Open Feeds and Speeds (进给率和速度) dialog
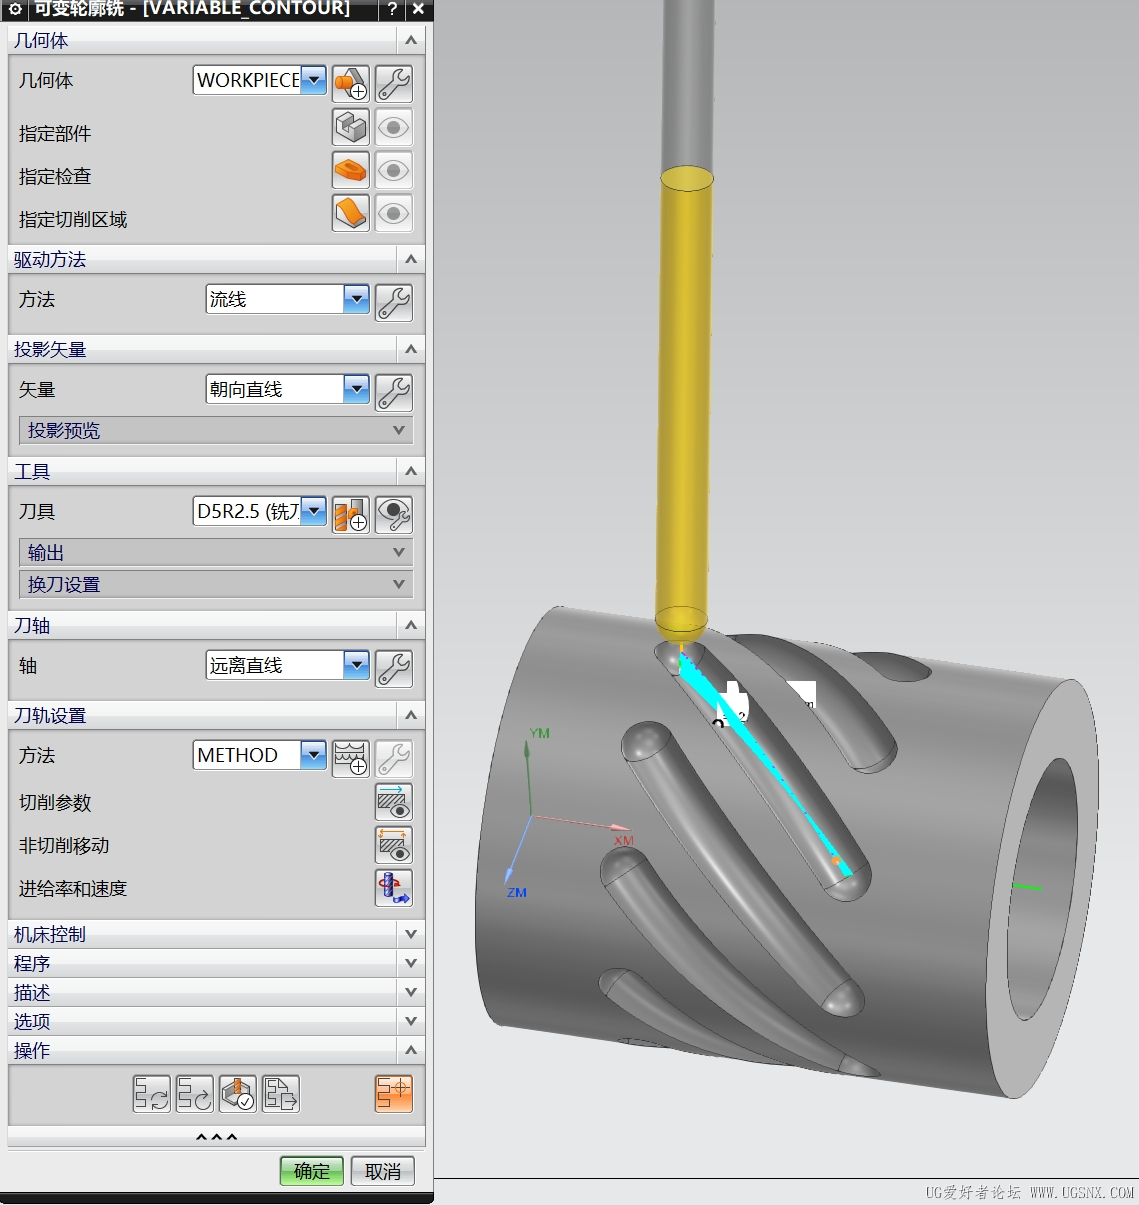1139x1205 pixels. click(x=394, y=888)
